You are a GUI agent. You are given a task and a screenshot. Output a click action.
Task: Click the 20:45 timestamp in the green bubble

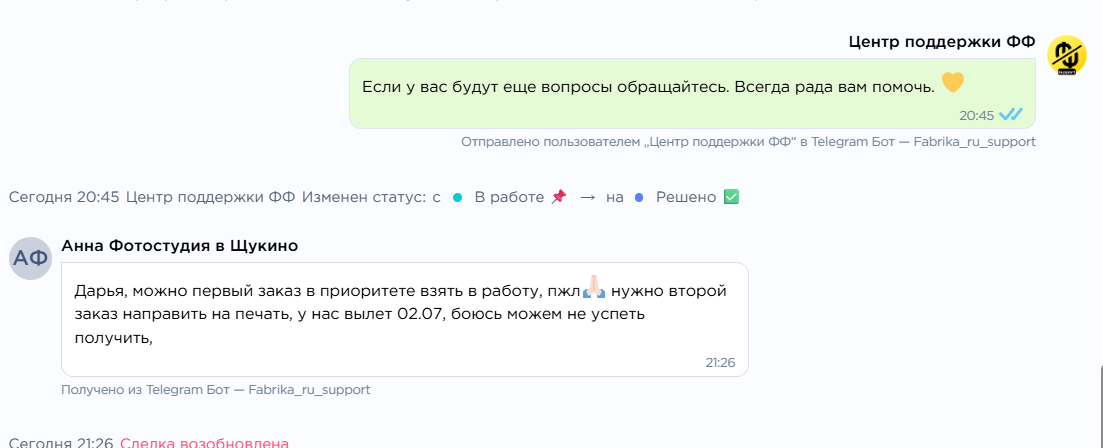pyautogui.click(x=976, y=115)
